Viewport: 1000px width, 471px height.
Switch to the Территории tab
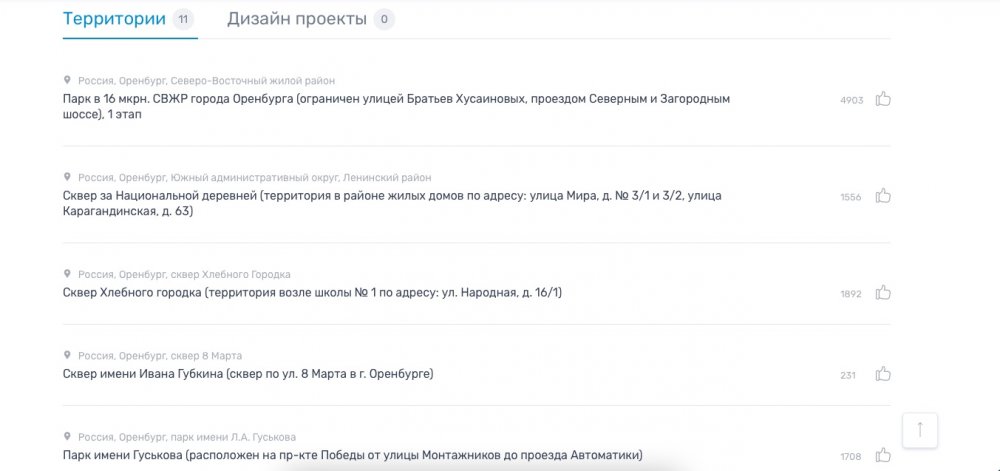tap(114, 19)
